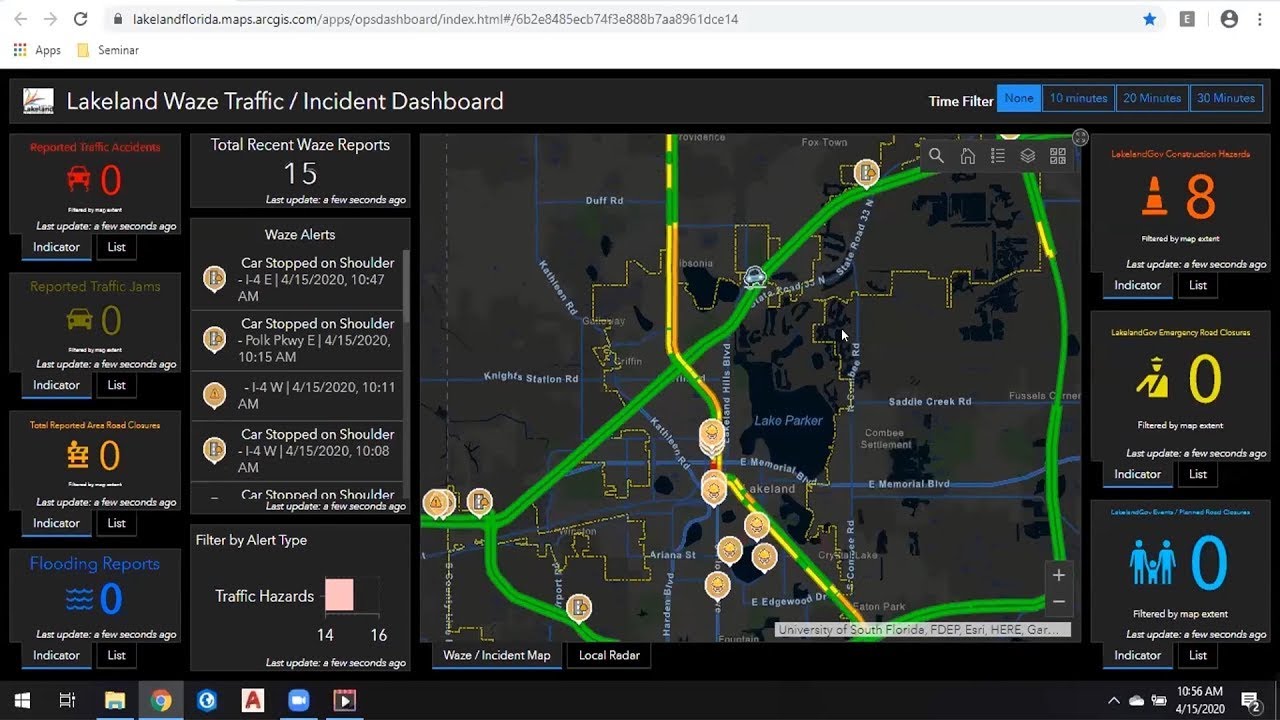Click the map attribution credits text
Viewport: 1280px width, 720px height.
923,630
